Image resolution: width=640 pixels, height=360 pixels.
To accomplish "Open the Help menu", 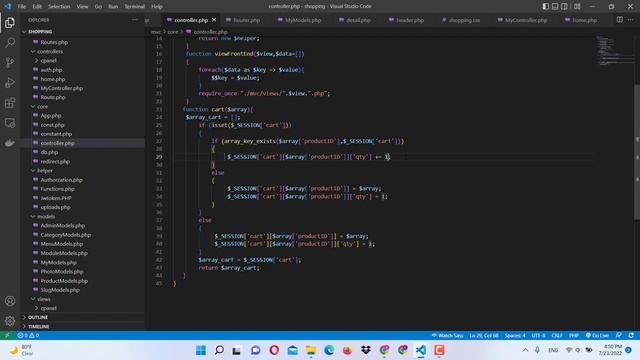I will click(x=157, y=7).
